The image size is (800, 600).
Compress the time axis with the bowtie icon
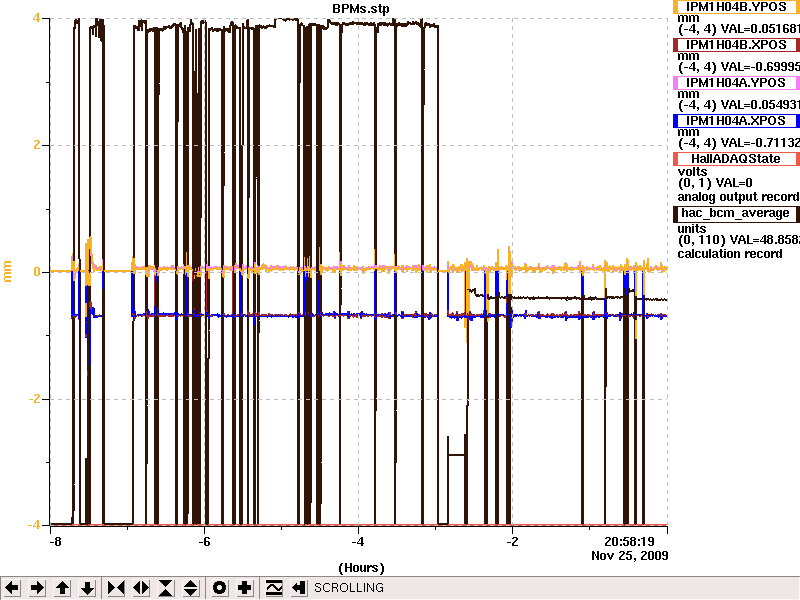pyautogui.click(x=116, y=588)
